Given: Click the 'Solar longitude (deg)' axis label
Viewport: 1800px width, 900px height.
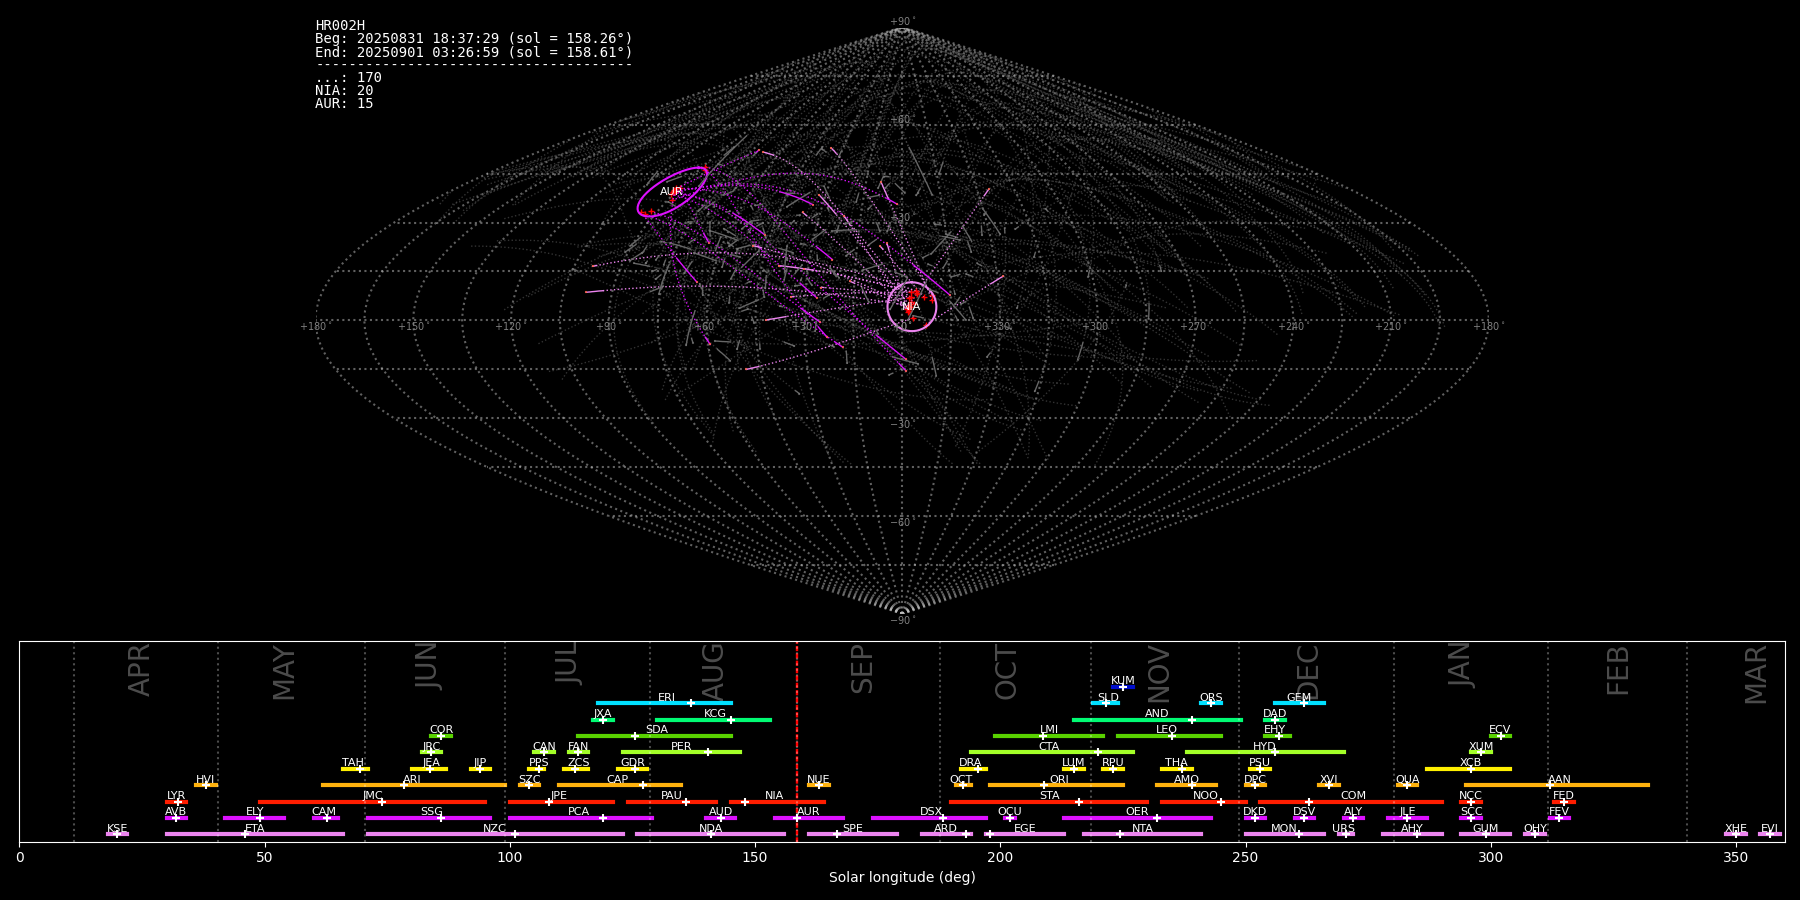Looking at the screenshot, I should pyautogui.click(x=902, y=878).
